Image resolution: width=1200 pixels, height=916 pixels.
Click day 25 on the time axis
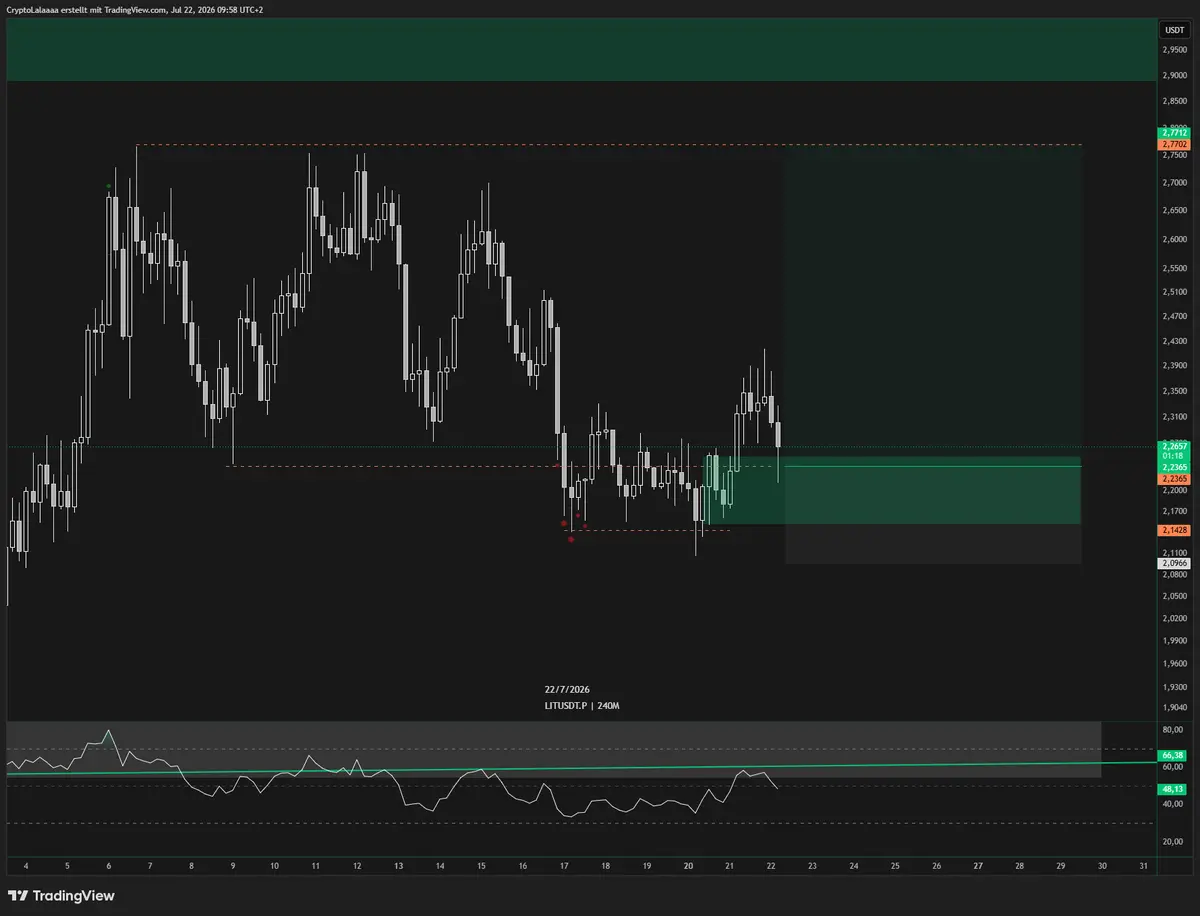click(x=895, y=866)
